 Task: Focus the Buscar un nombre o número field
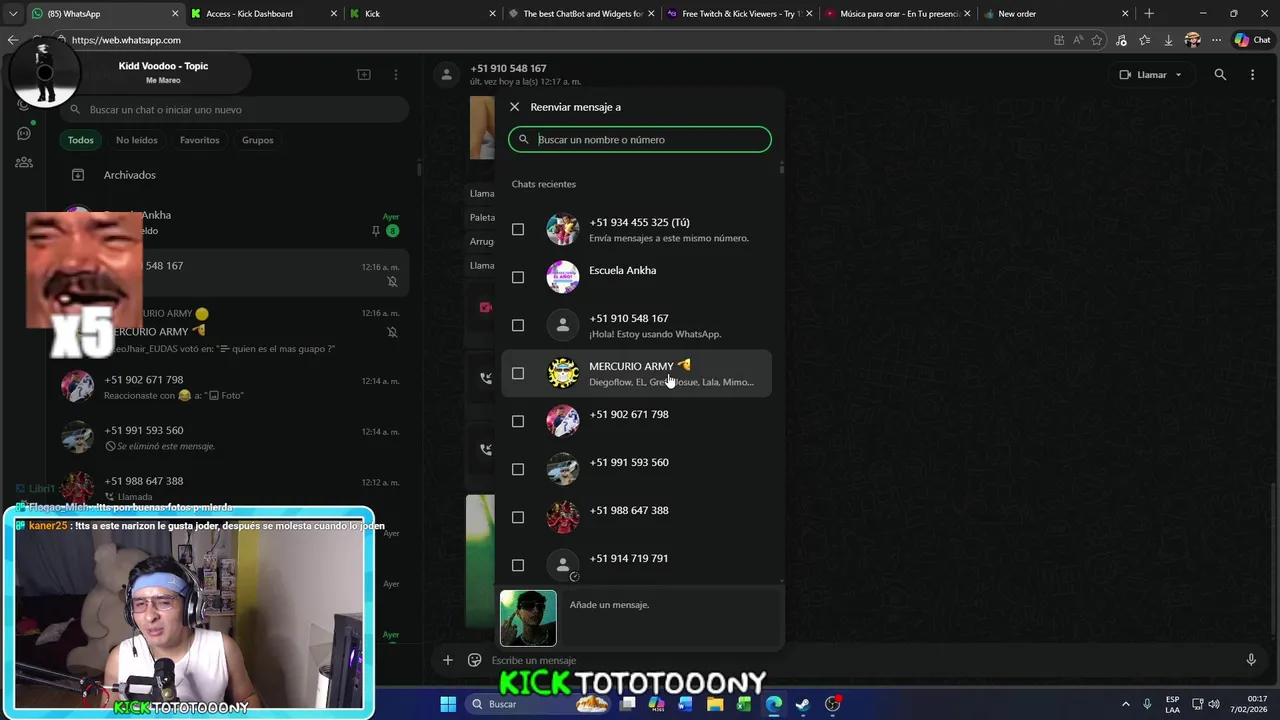pos(640,140)
